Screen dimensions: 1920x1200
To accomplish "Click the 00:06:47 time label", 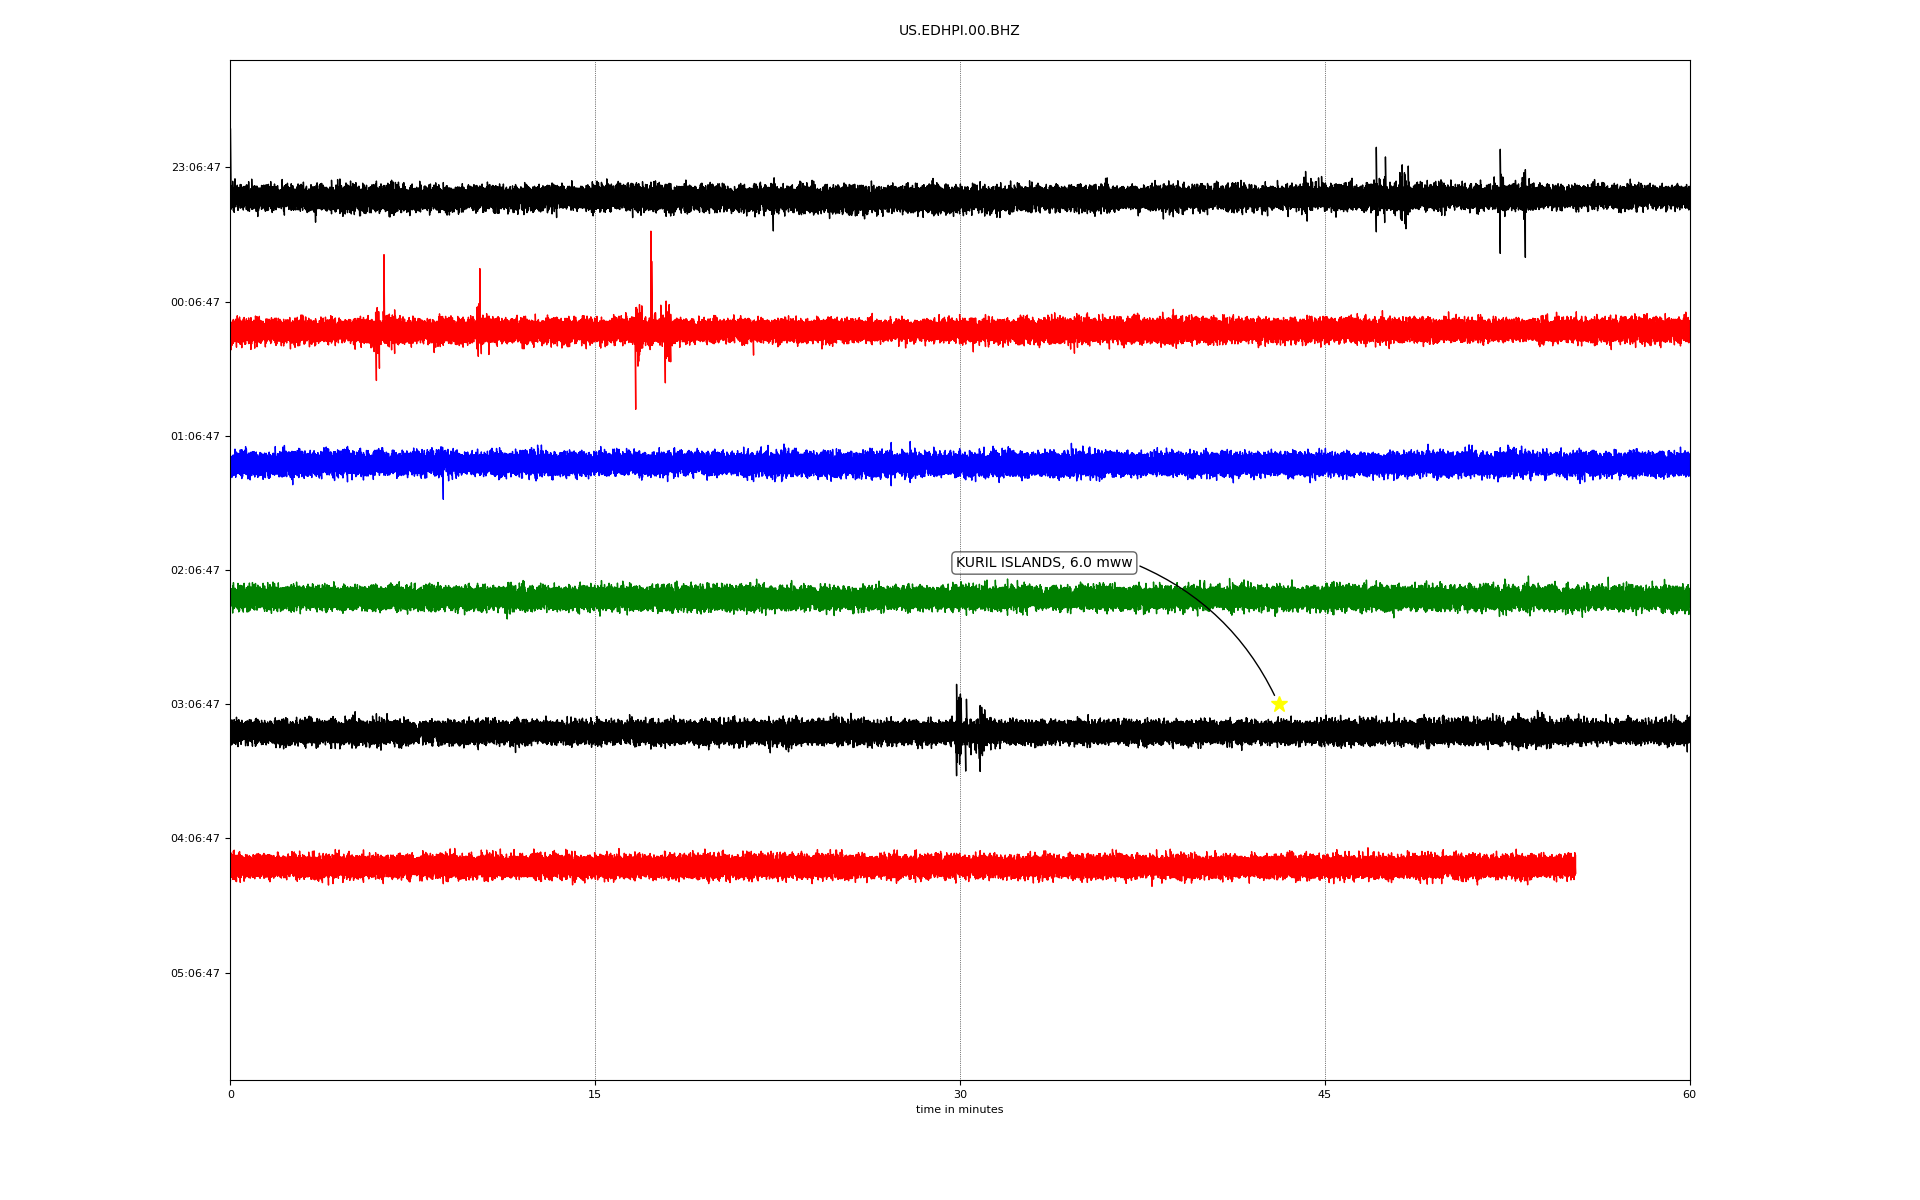I will coord(196,303).
